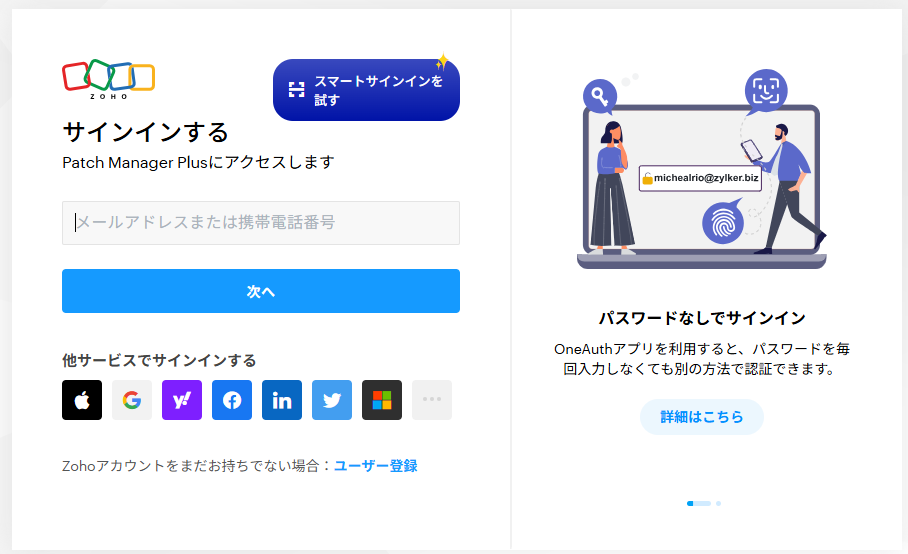Viewport: 908px width, 554px height.
Task: Click the Zoho logo
Action: tap(109, 79)
